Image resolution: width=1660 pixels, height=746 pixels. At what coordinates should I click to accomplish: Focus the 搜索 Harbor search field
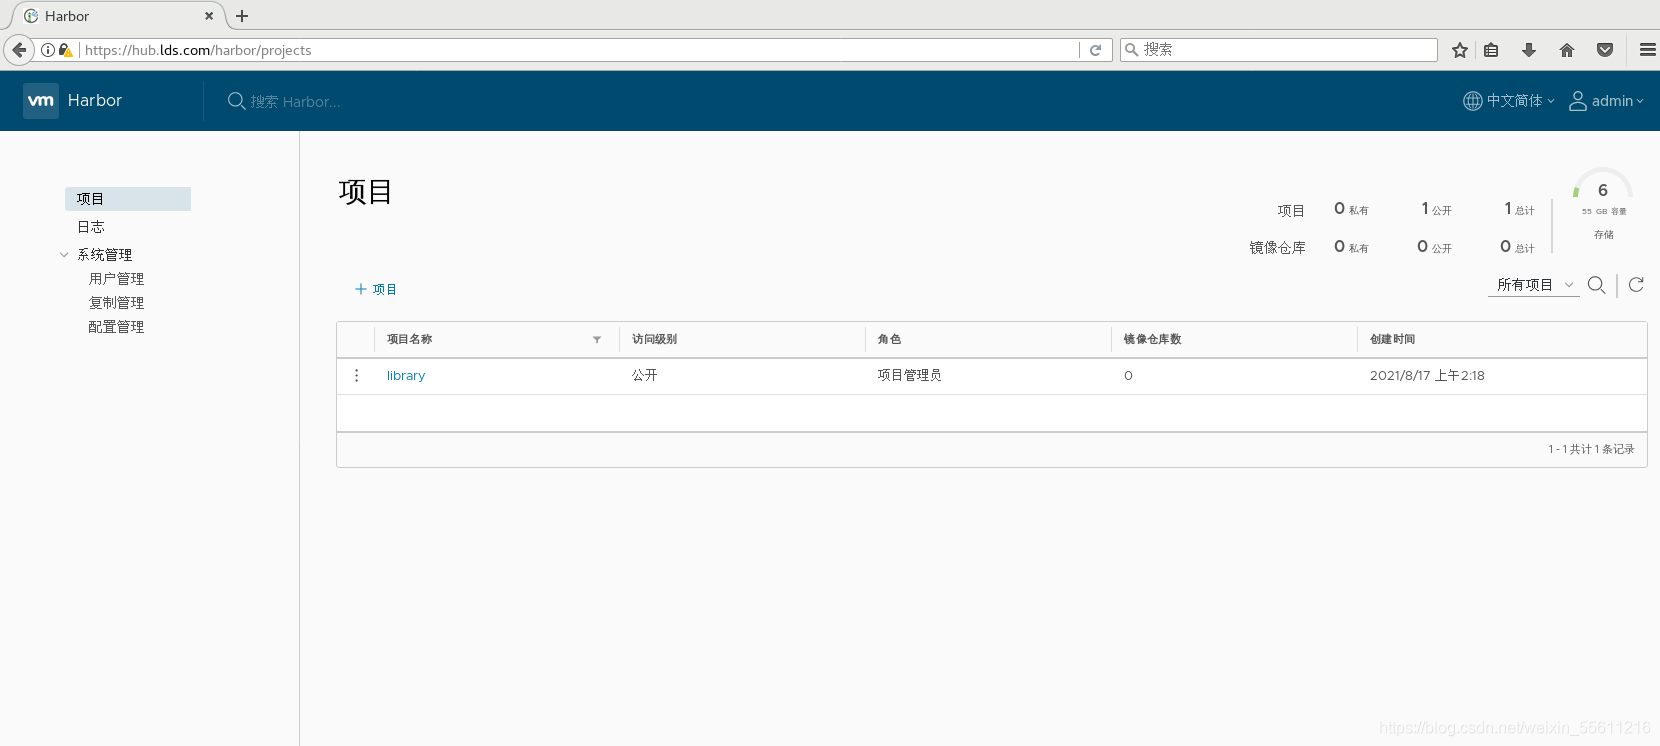tap(295, 101)
